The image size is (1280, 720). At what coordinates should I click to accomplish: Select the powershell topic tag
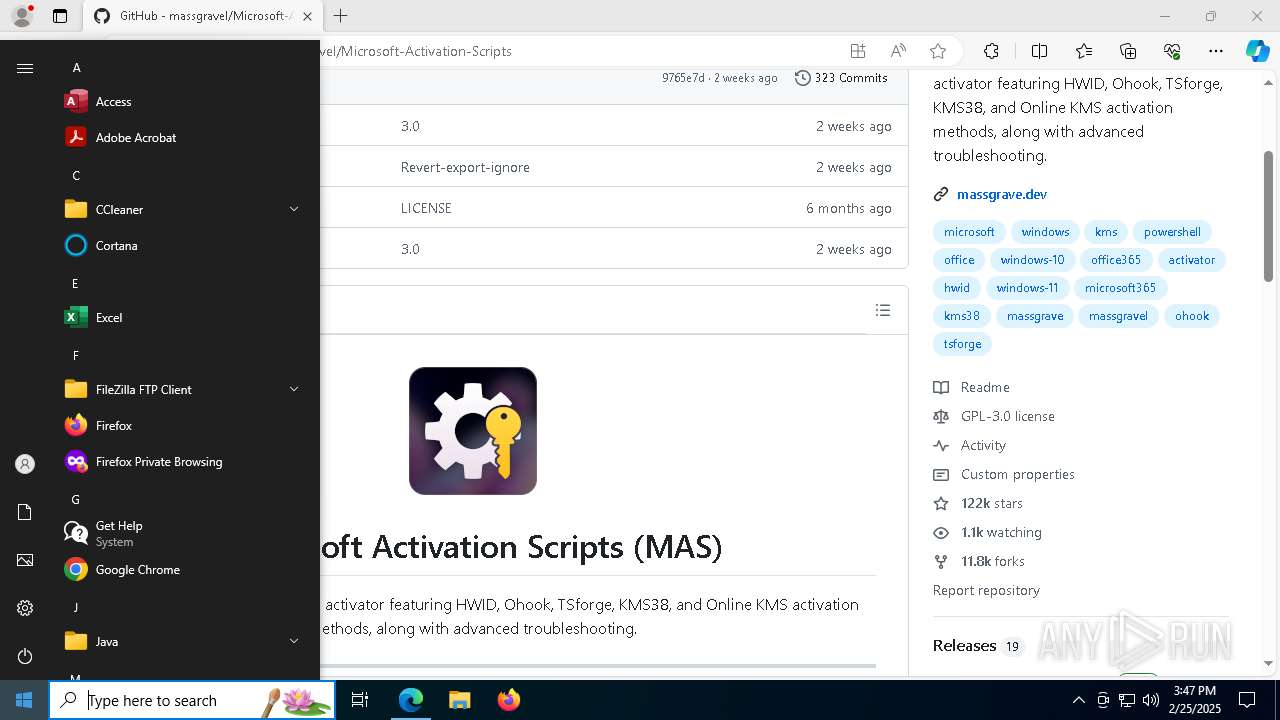[1172, 232]
